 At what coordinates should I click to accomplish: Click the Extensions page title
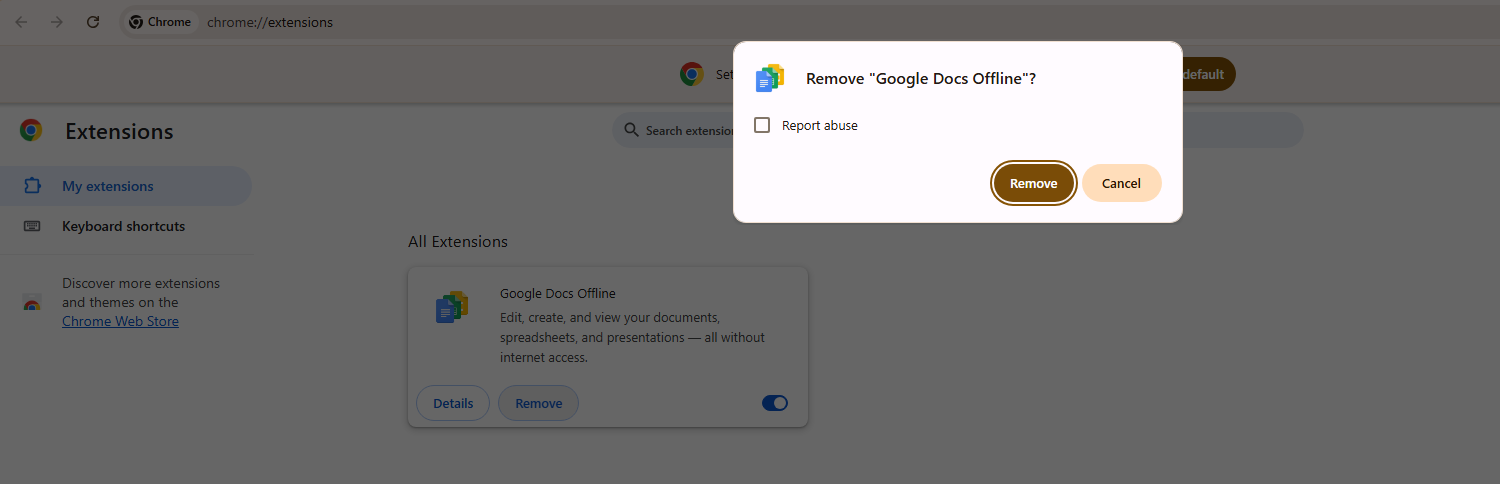tap(119, 131)
